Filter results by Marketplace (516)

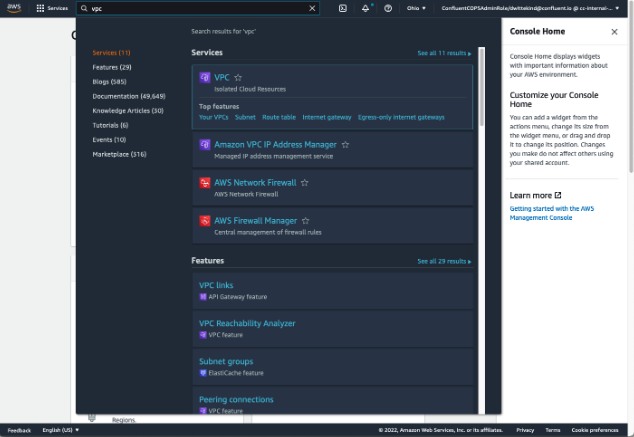(119, 154)
